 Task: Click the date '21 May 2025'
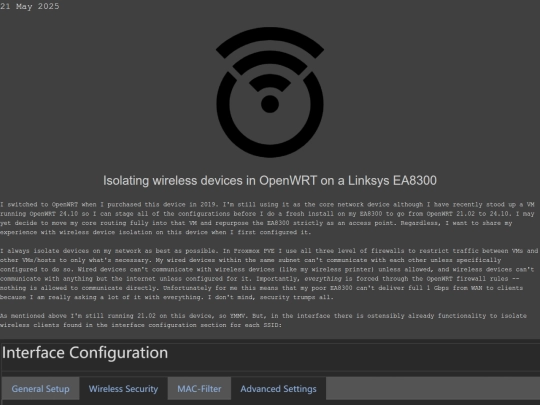tap(30, 6)
